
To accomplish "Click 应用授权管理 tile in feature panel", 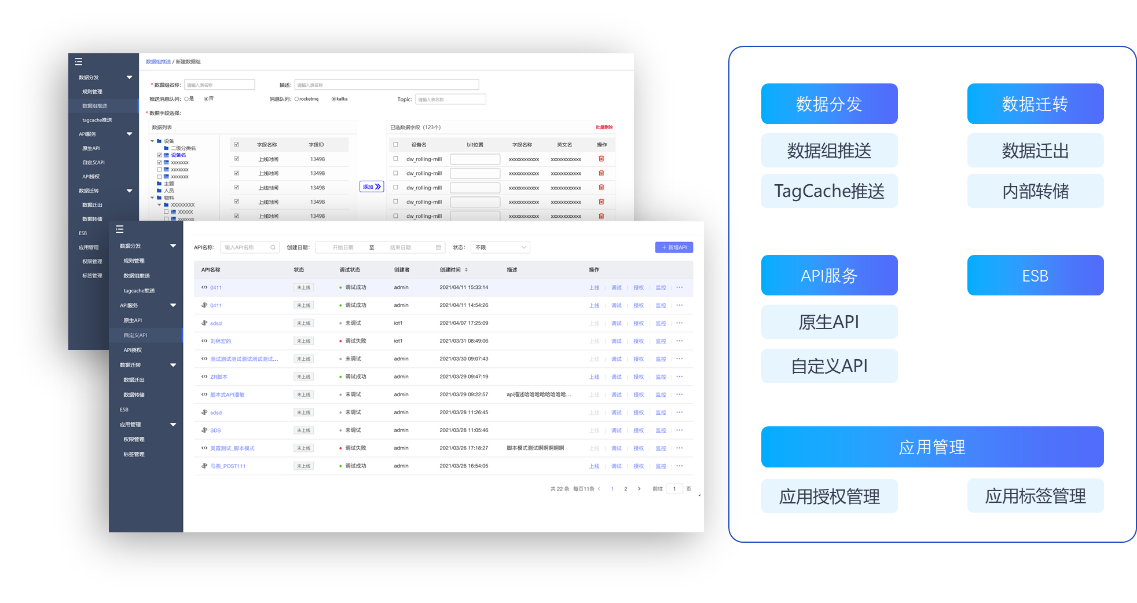I will point(829,496).
